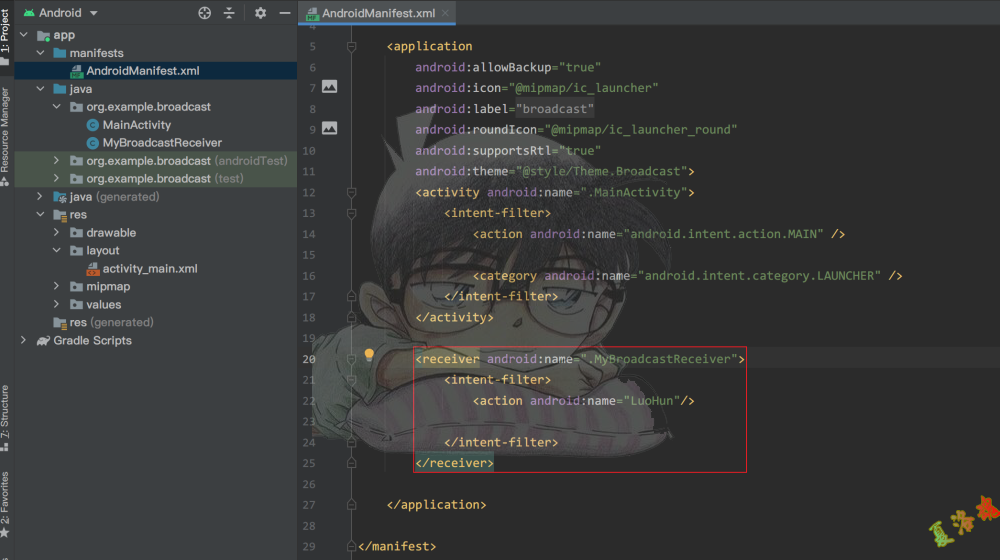
Task: Hide the Project panel with minus icon
Action: (x=285, y=13)
